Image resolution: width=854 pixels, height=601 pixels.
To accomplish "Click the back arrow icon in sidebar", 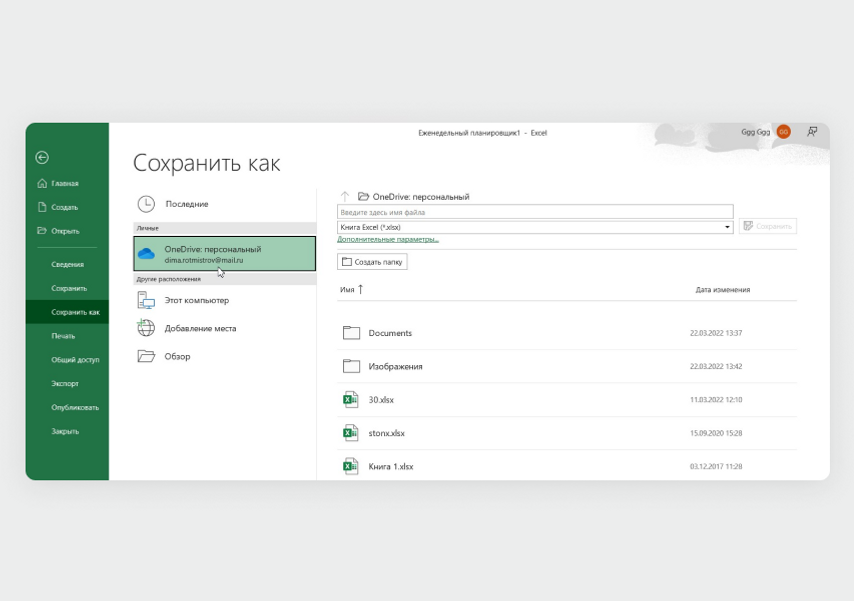I will [42, 157].
